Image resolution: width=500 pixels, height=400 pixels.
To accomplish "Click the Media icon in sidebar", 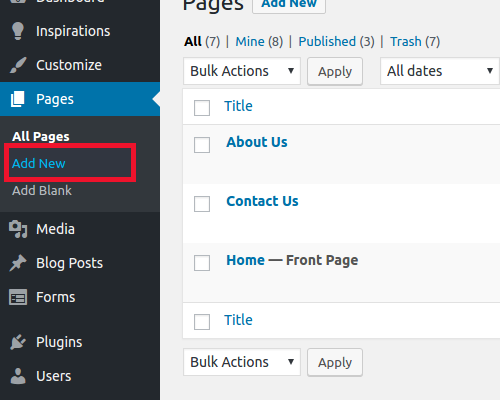I will tap(18, 229).
